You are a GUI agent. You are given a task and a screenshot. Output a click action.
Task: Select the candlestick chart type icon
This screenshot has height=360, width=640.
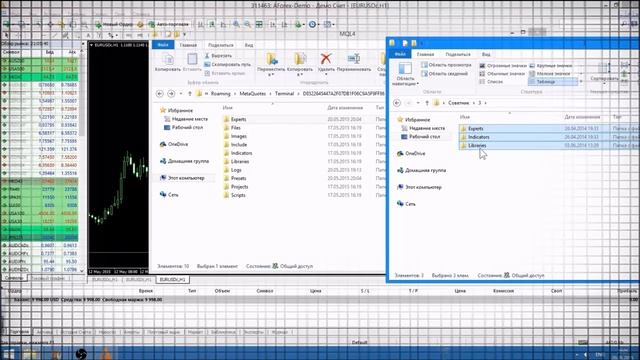point(212,24)
